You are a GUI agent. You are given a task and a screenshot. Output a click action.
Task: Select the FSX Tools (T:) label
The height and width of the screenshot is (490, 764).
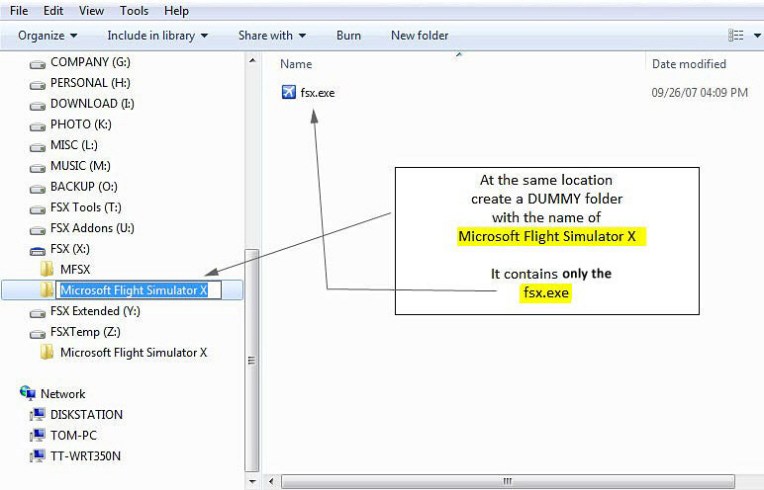pos(86,207)
